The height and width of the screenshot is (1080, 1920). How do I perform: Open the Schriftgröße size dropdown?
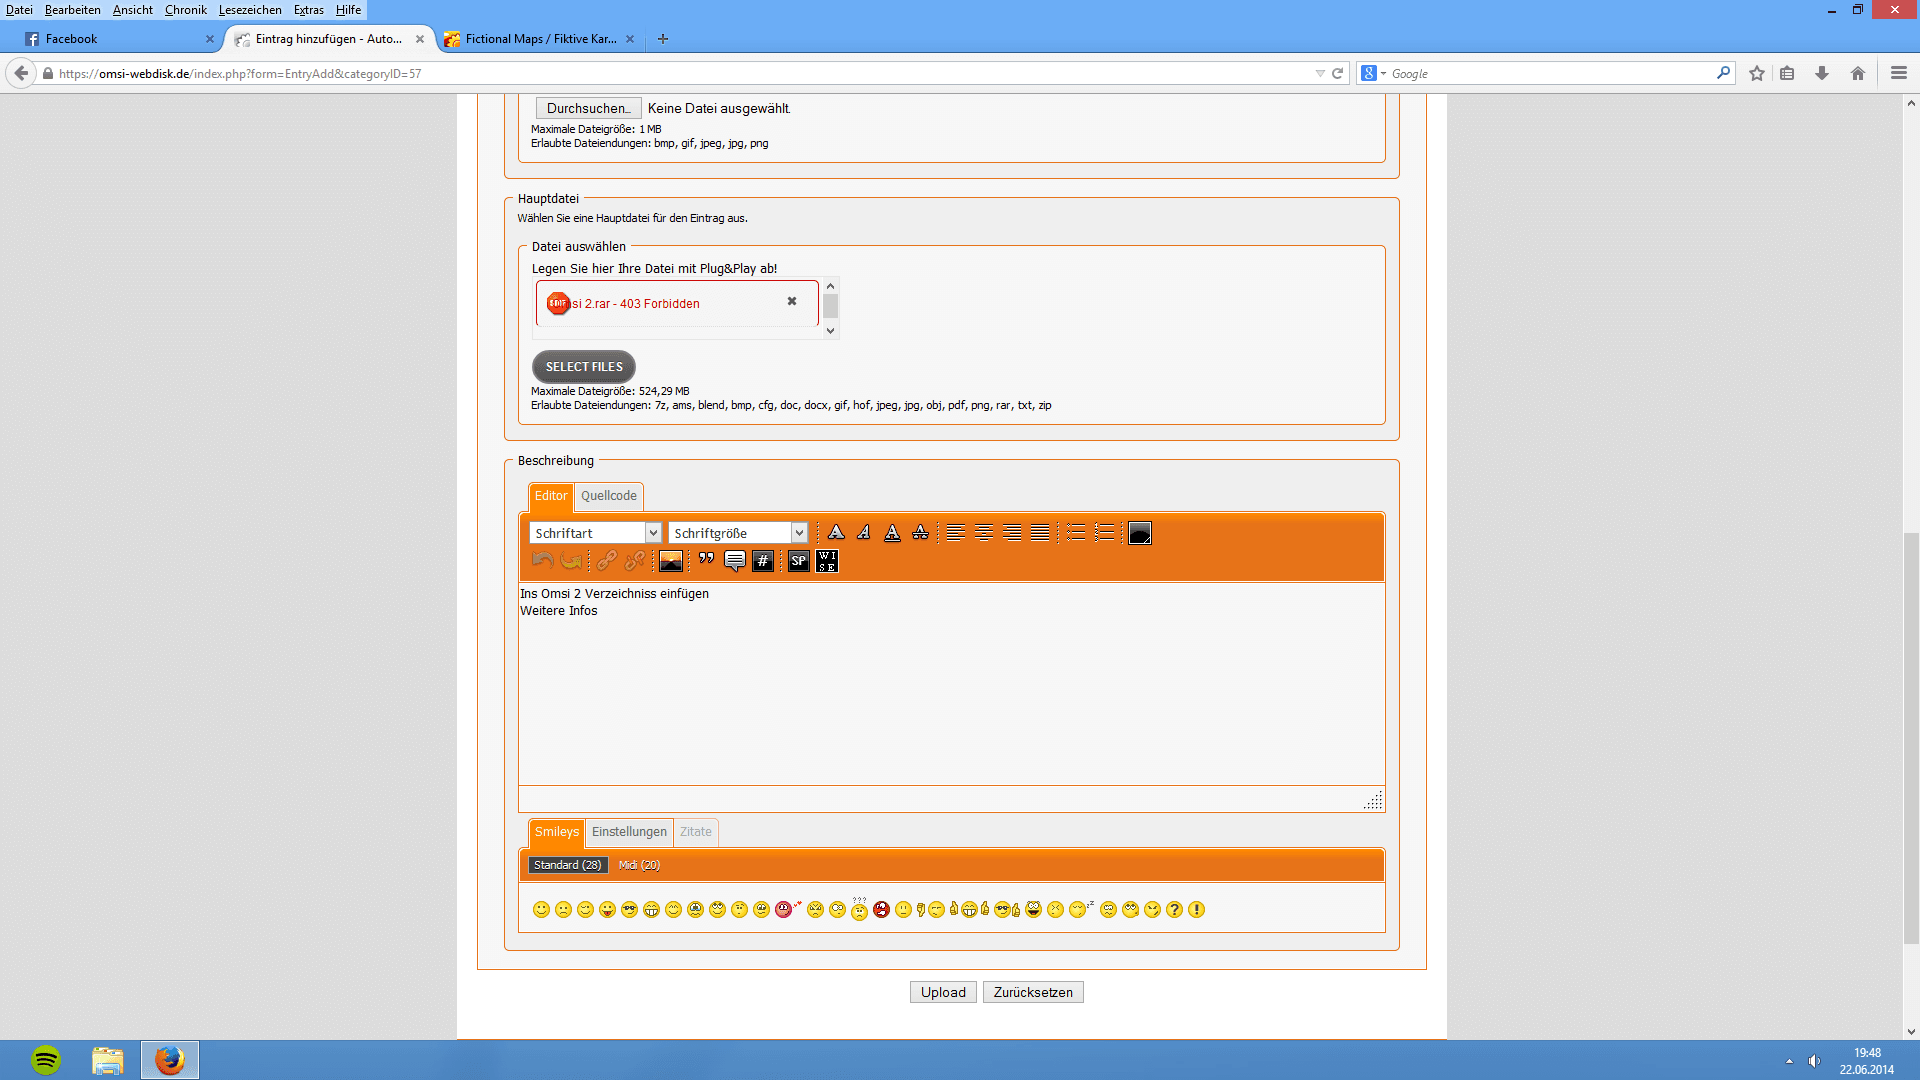pyautogui.click(x=737, y=533)
